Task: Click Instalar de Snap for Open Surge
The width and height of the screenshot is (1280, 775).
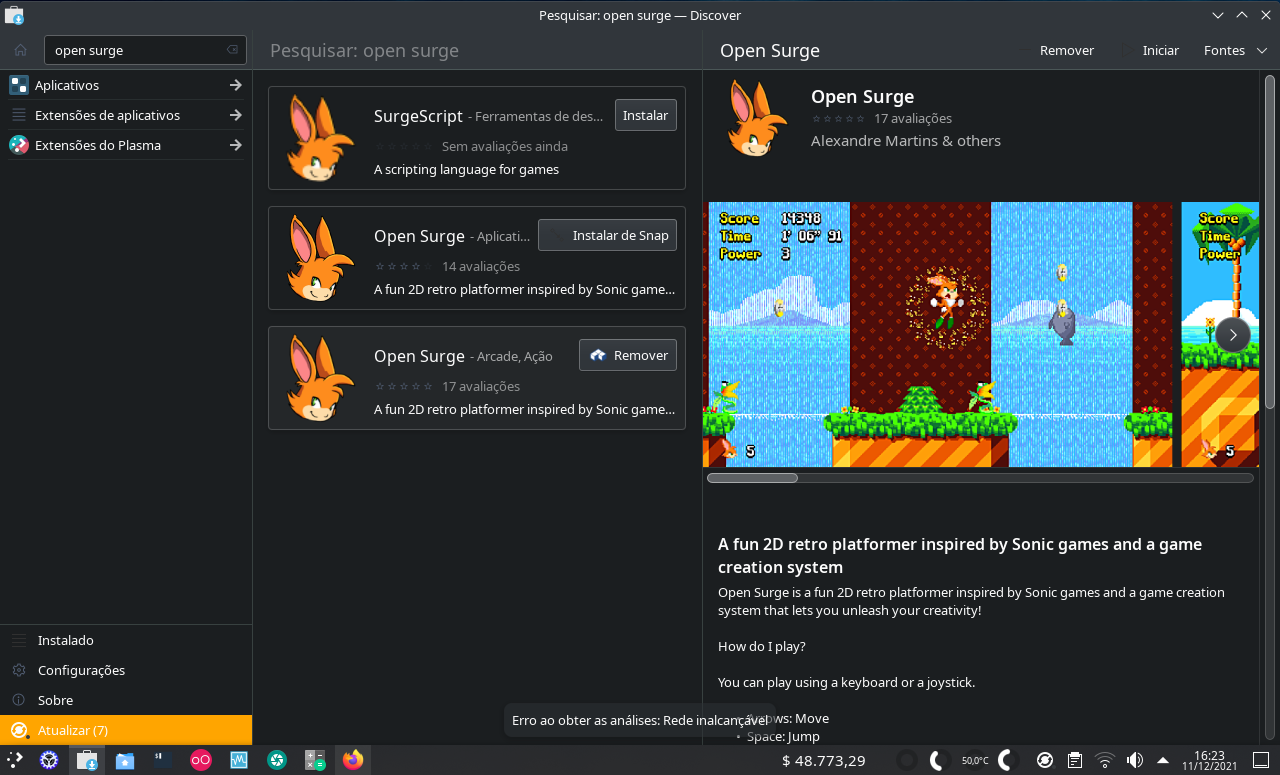Action: click(x=607, y=235)
